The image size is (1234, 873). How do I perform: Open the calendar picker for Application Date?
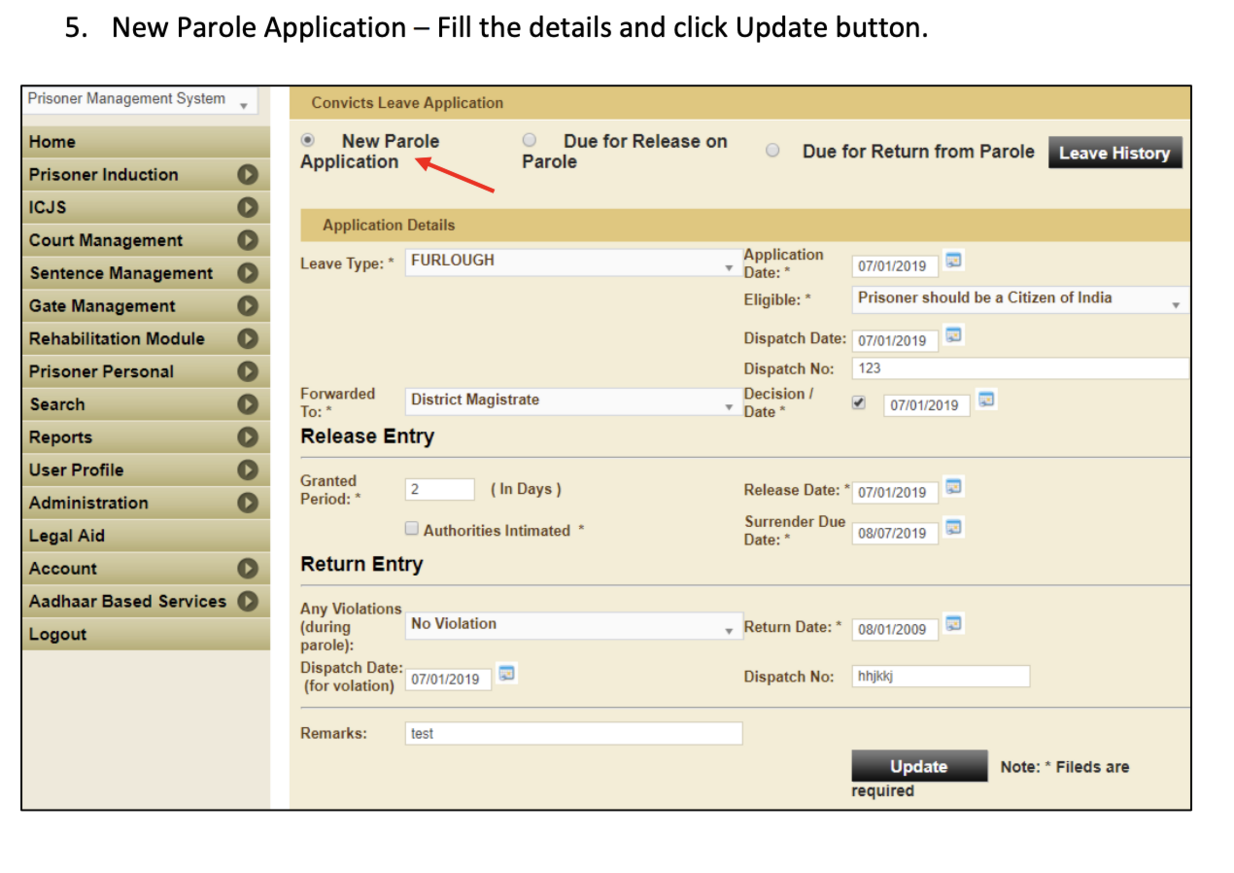[x=952, y=260]
